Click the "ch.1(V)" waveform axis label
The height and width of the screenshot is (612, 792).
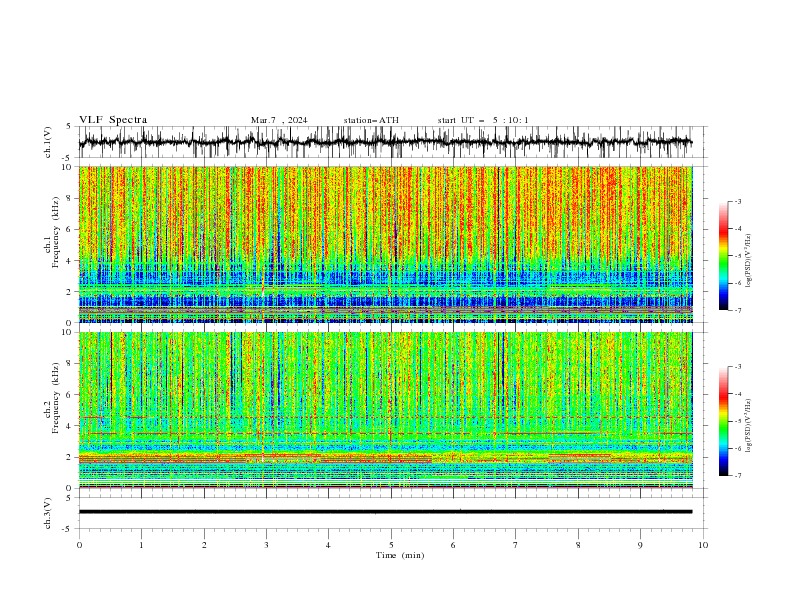48,142
